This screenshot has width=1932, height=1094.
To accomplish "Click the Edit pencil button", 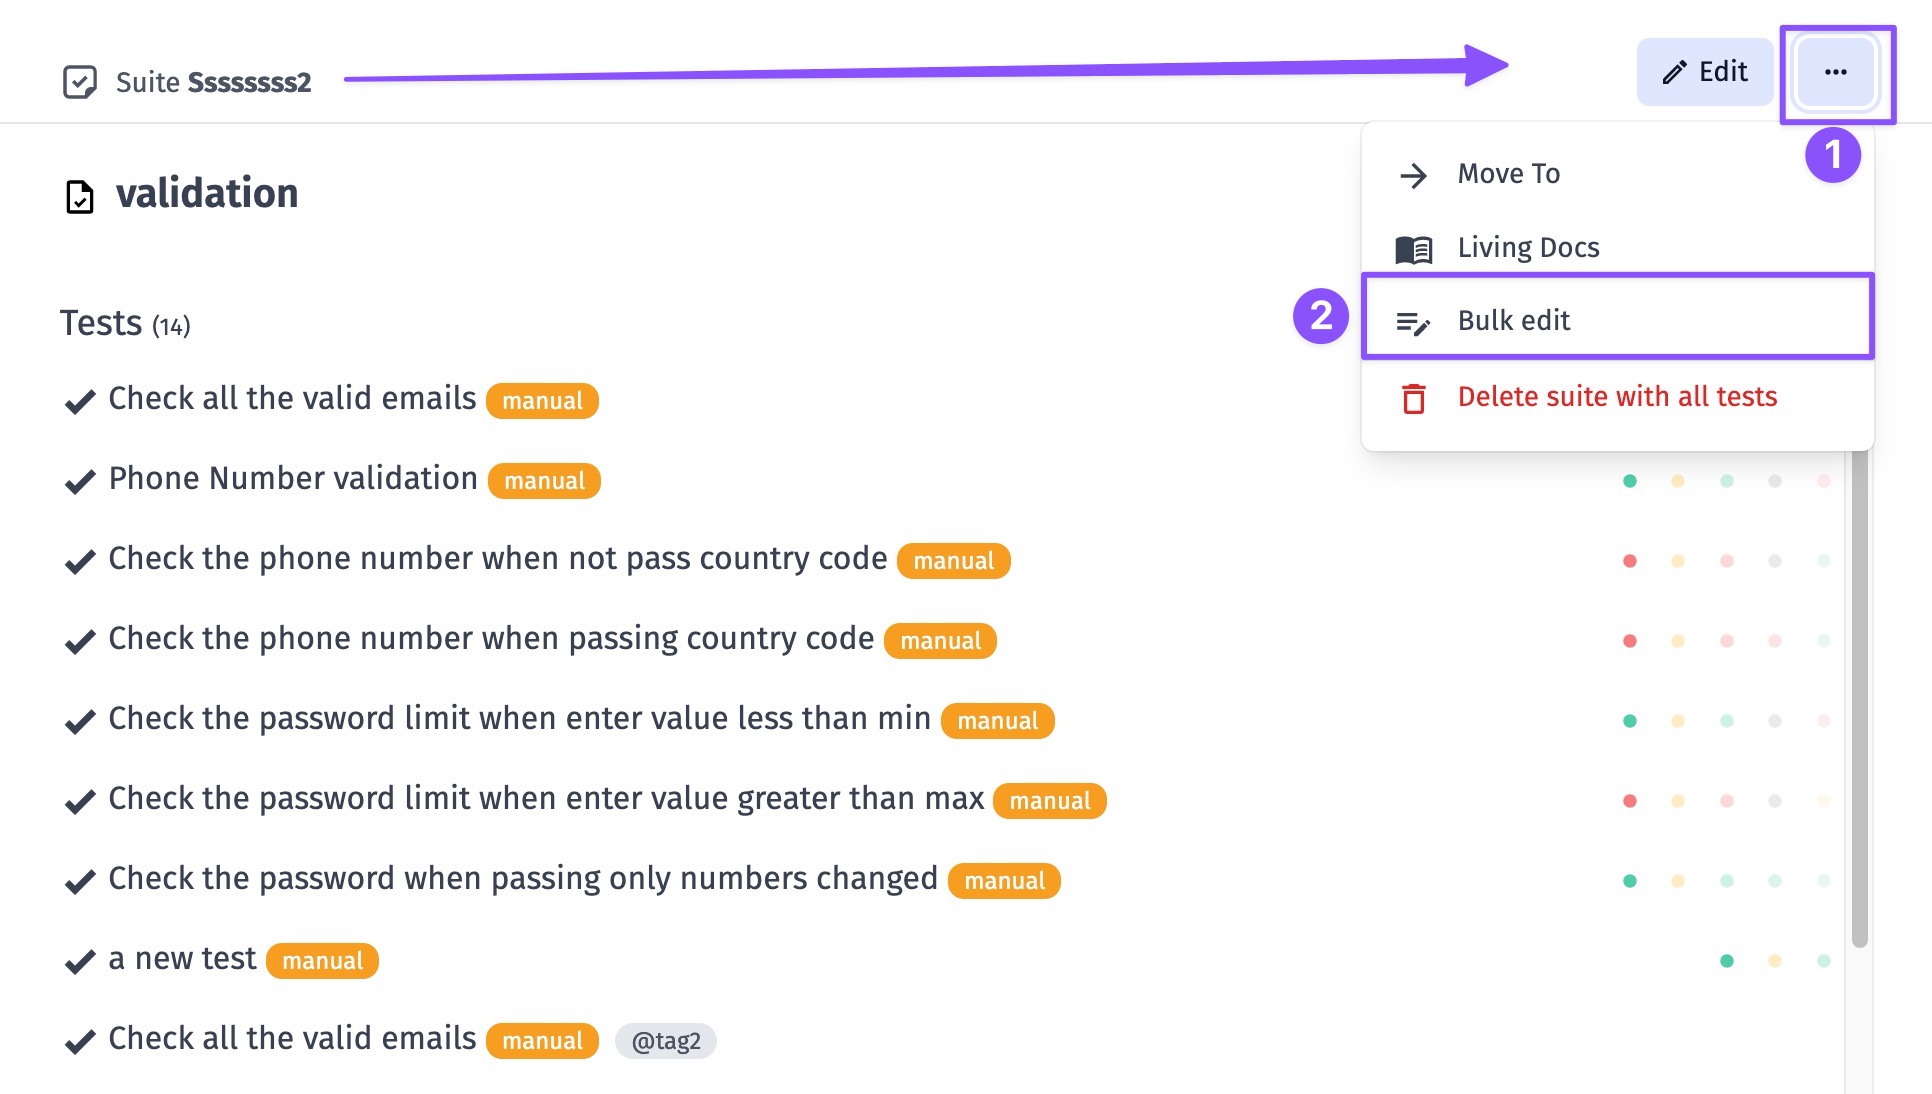I will [1704, 72].
